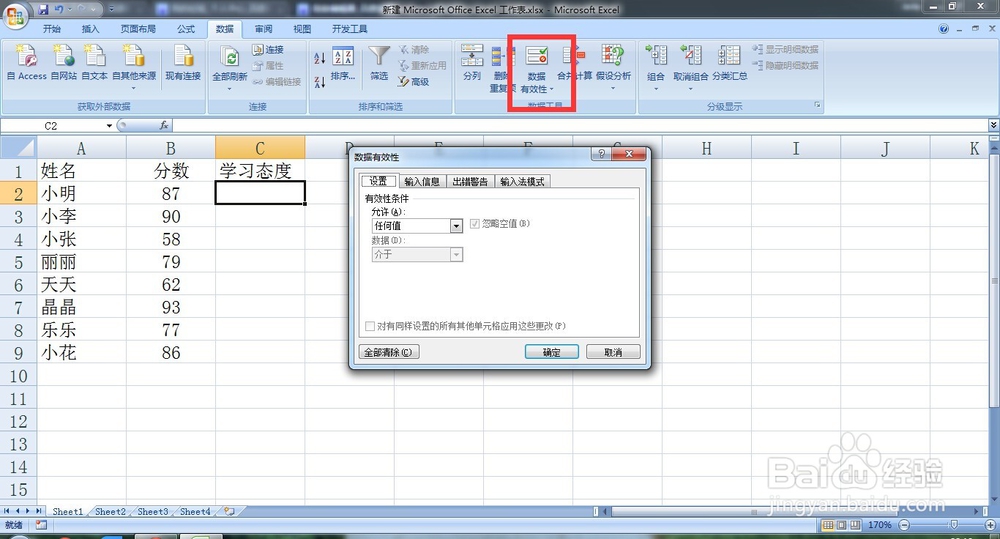Switch to Input Message (输入信息) tab
1000x539 pixels.
pyautogui.click(x=422, y=181)
